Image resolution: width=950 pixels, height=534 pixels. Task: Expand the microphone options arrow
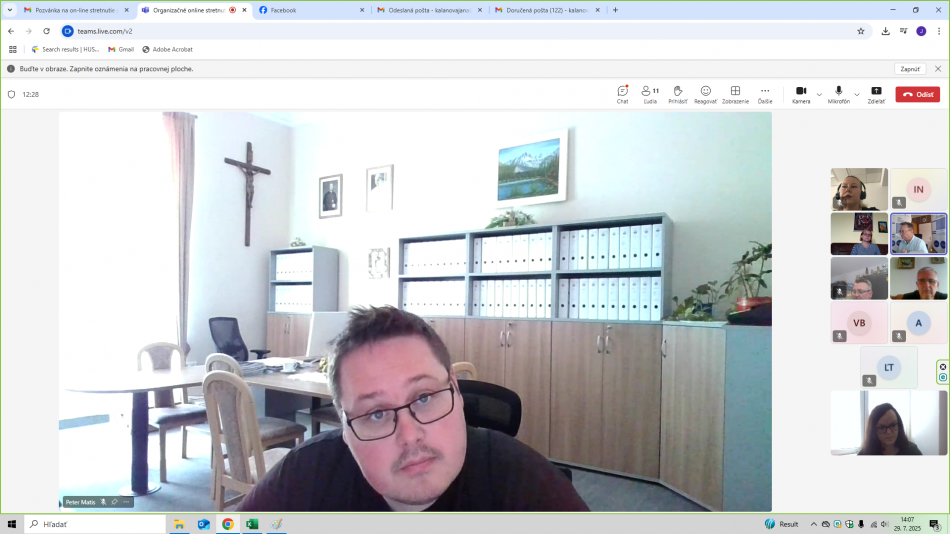coord(857,95)
